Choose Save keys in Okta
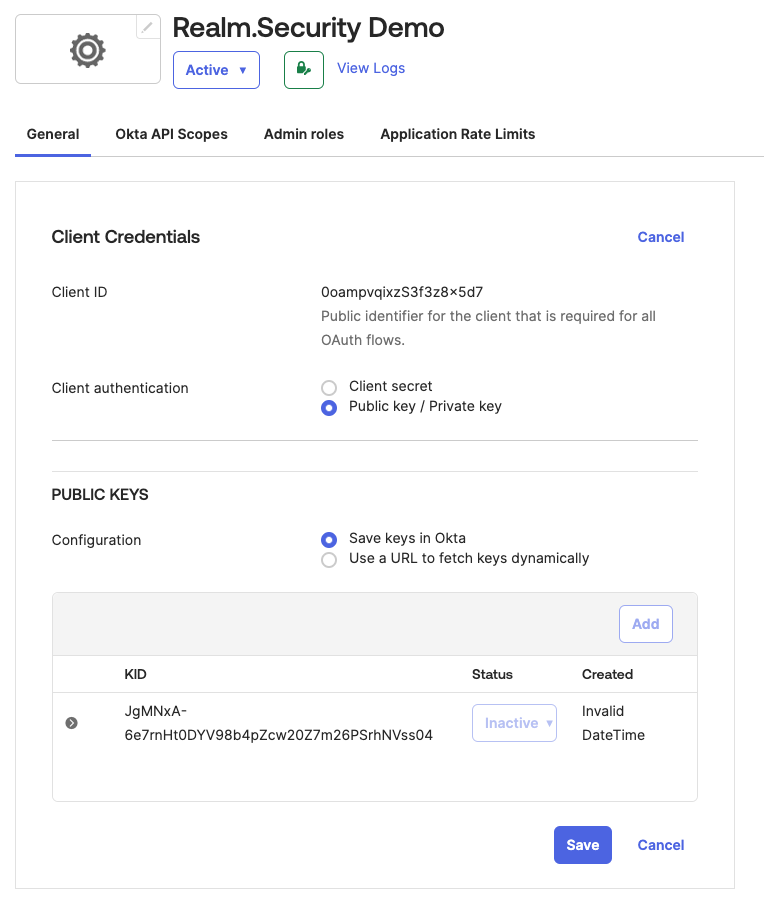Viewport: 764px width, 900px height. (x=329, y=539)
